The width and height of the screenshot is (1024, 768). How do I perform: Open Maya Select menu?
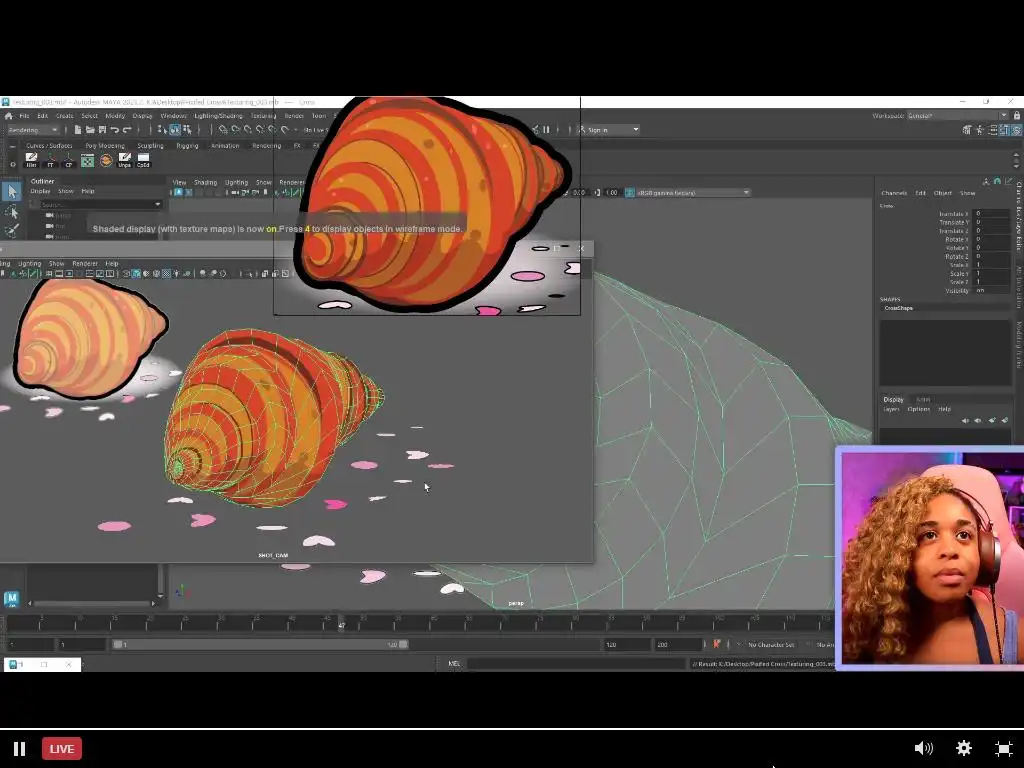(89, 116)
